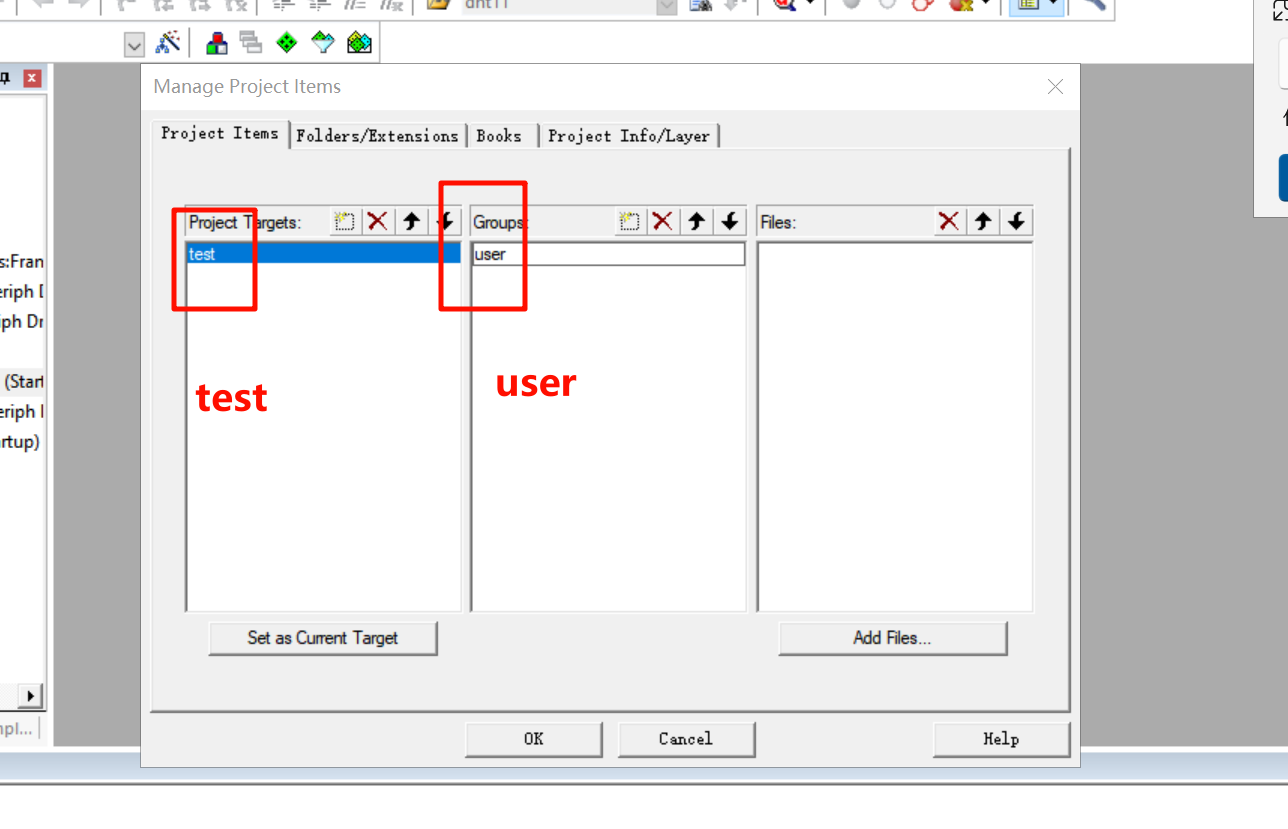Move the file up in the Files list
The height and width of the screenshot is (829, 1288).
pos(983,222)
